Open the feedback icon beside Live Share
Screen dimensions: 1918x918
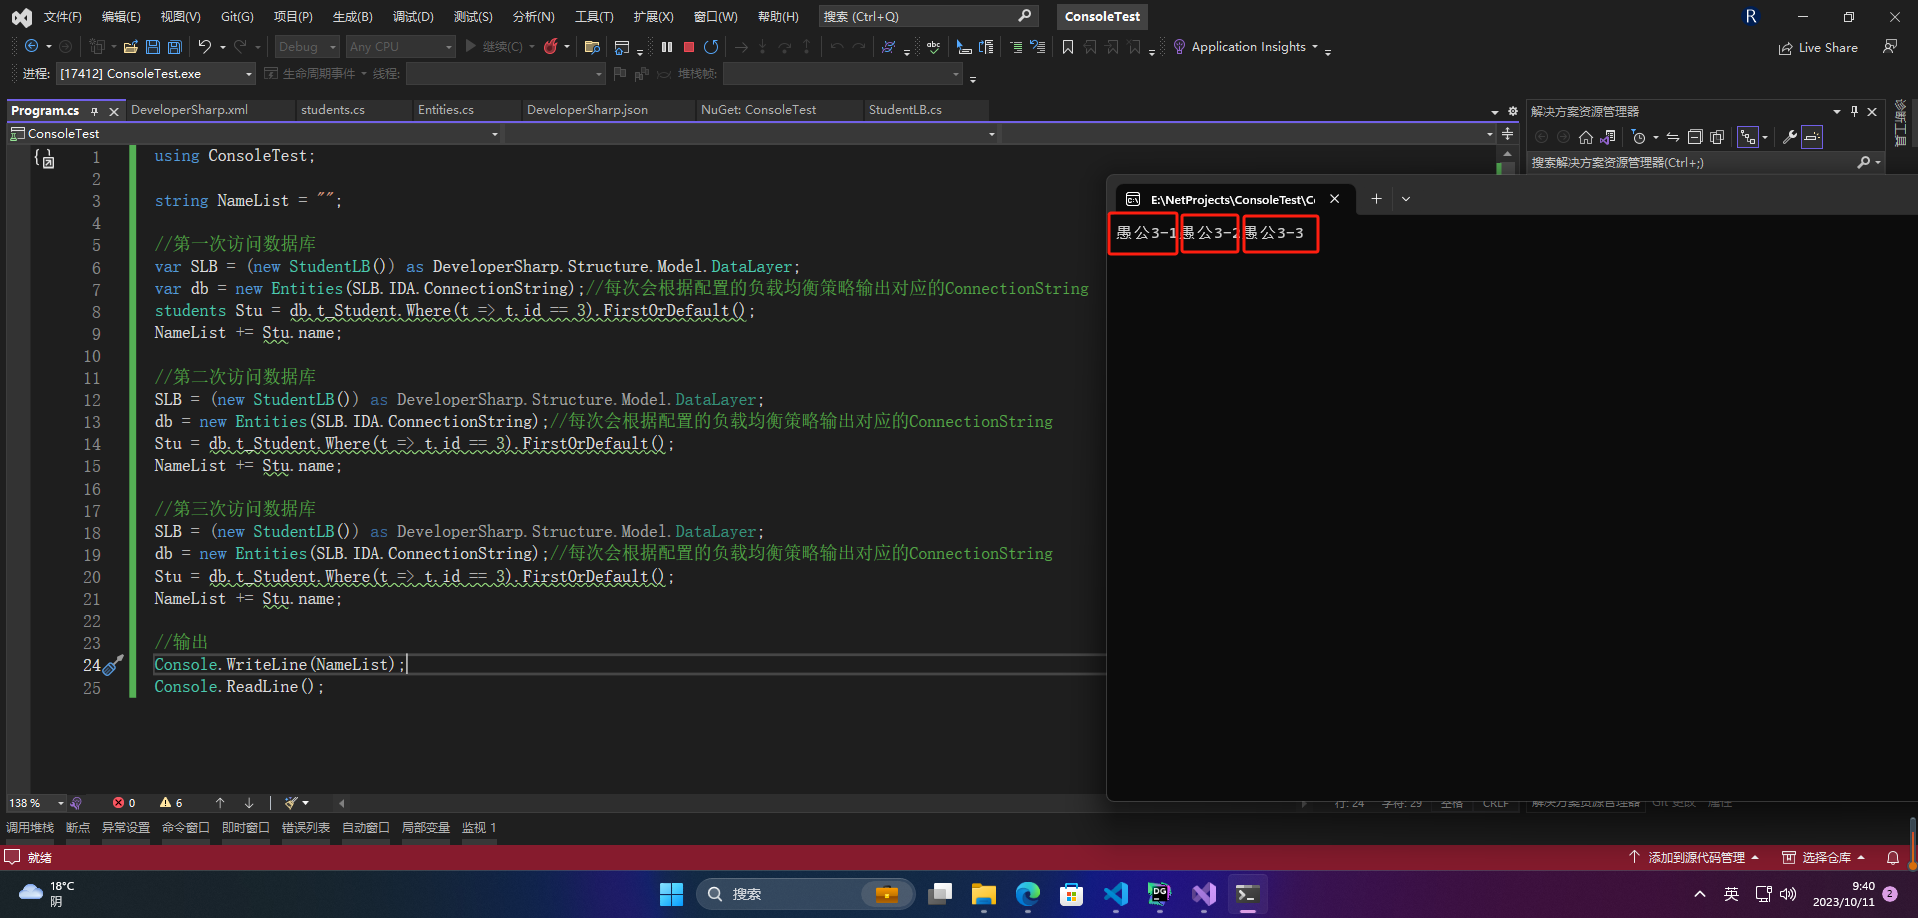point(1890,47)
